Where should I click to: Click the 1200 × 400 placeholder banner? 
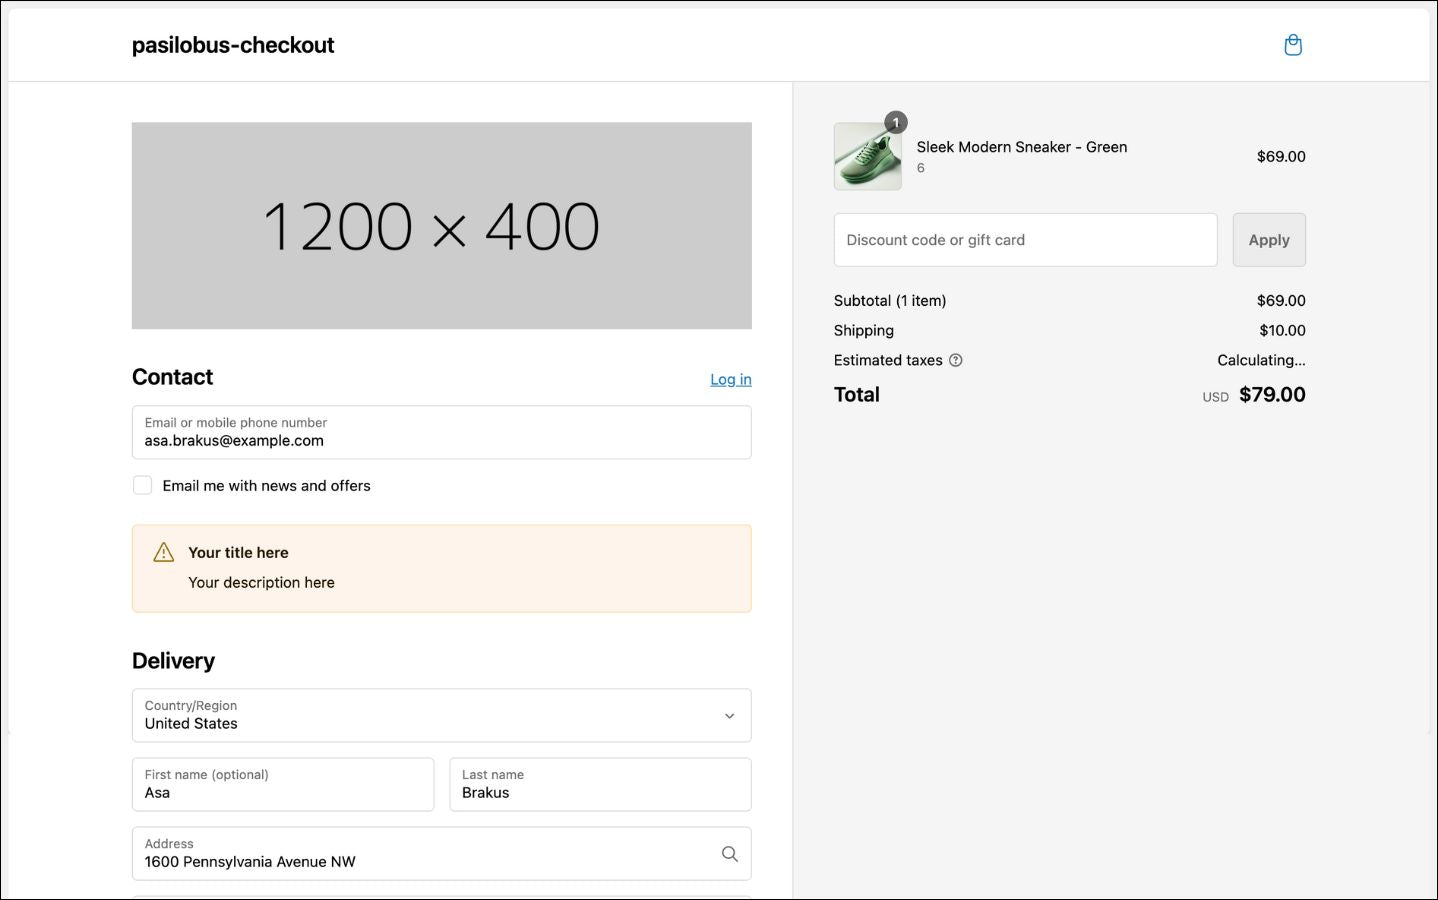click(441, 226)
